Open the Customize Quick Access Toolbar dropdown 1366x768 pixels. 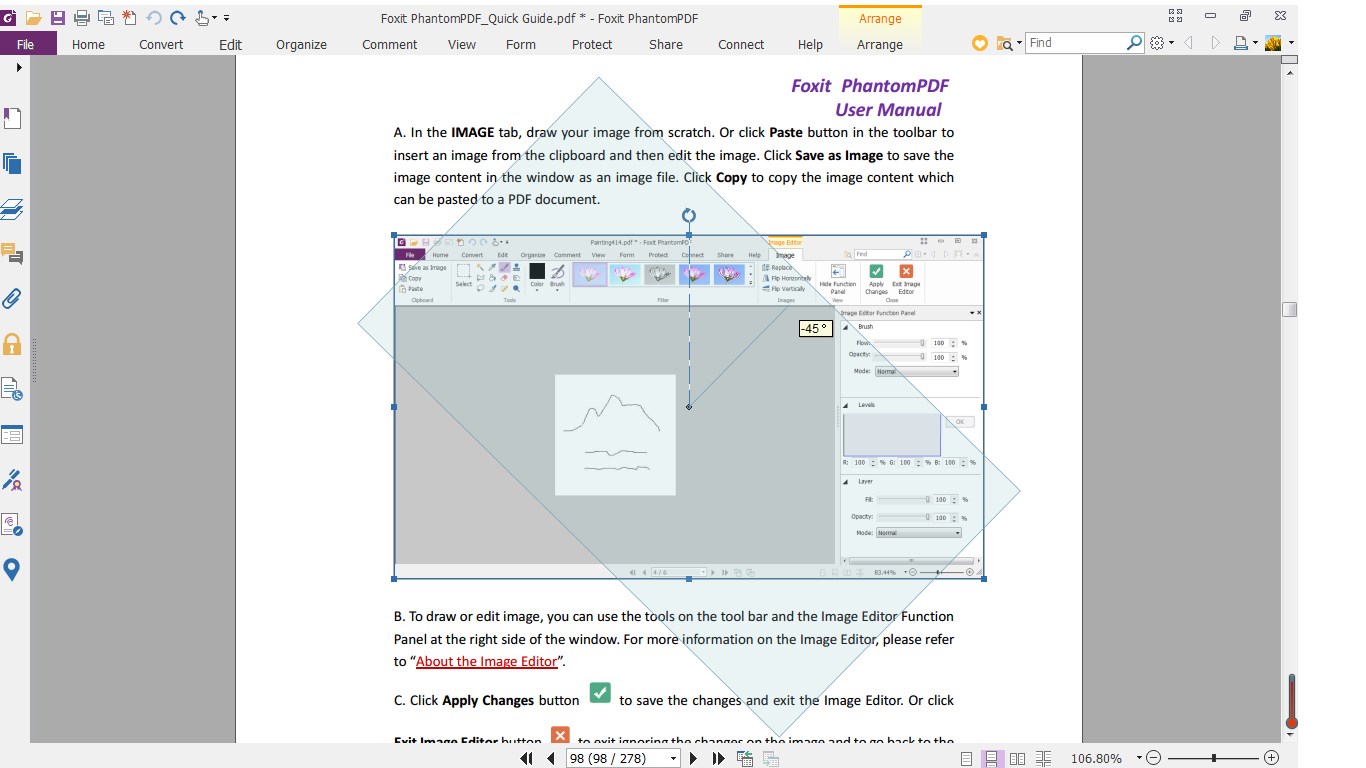(227, 18)
